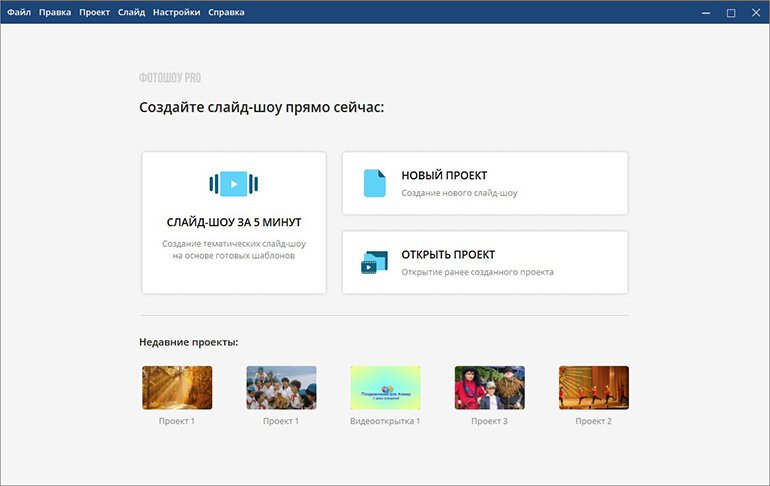Click the ОТКРЫТЬ ПРОЕКТ title
Image resolution: width=770 pixels, height=486 pixels.
tap(448, 255)
